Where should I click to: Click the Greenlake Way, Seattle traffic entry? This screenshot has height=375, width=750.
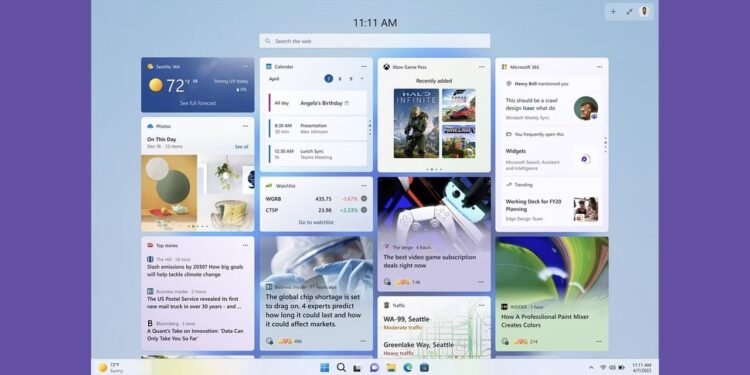(419, 349)
